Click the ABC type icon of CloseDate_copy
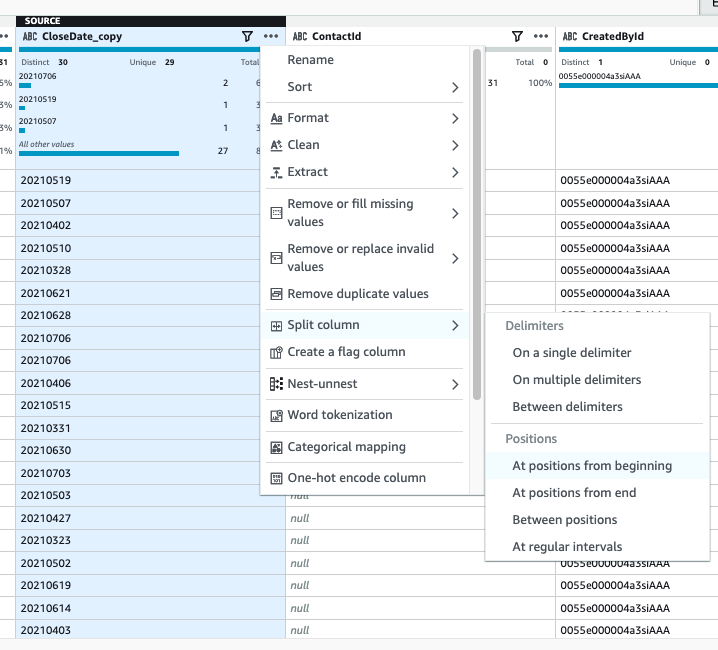Screen dimensions: 718x650 [30, 36]
